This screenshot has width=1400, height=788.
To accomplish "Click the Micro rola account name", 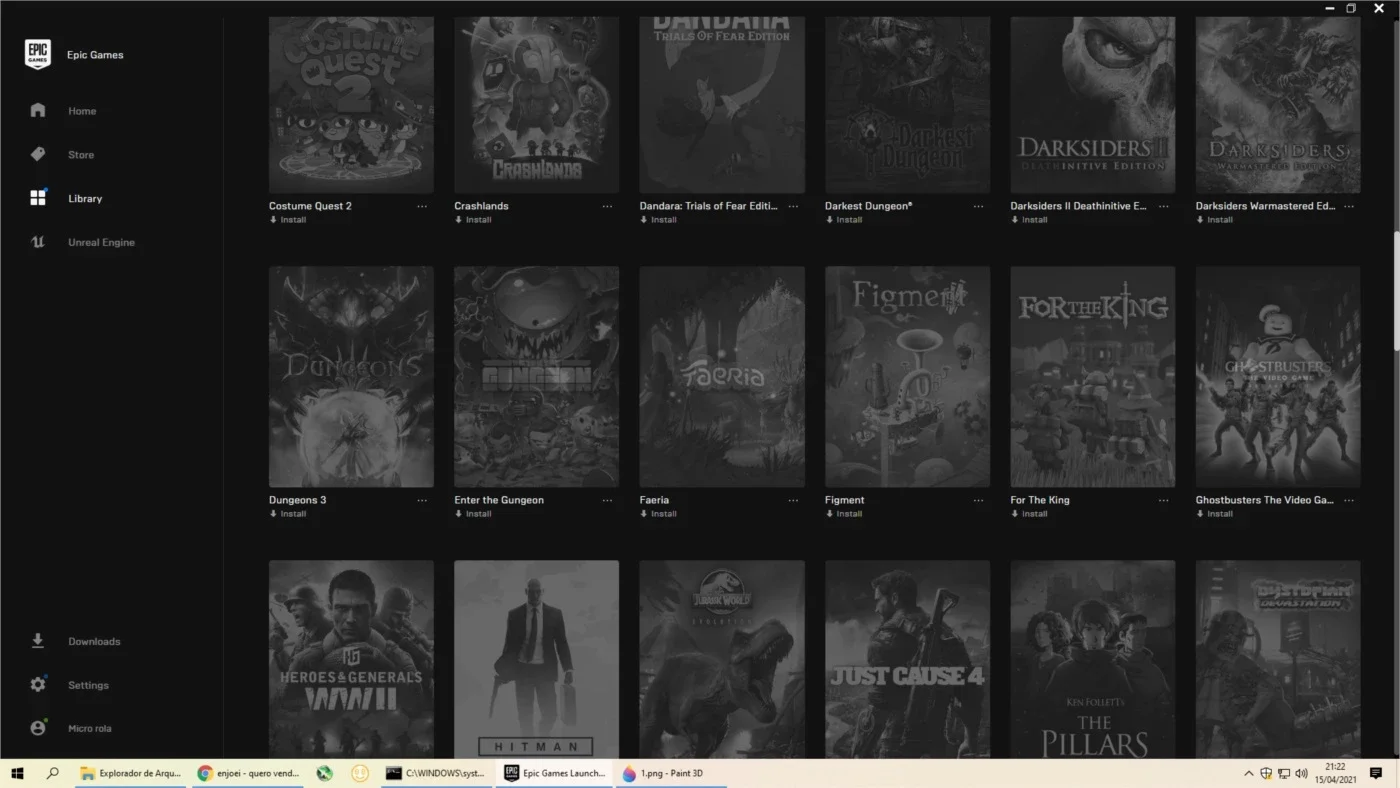I will (x=89, y=729).
